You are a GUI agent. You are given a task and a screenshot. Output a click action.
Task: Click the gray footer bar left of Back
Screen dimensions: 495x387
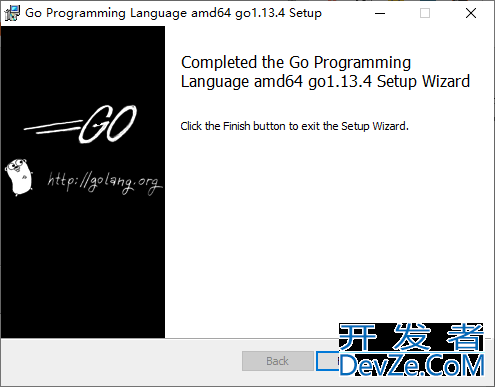coord(121,361)
